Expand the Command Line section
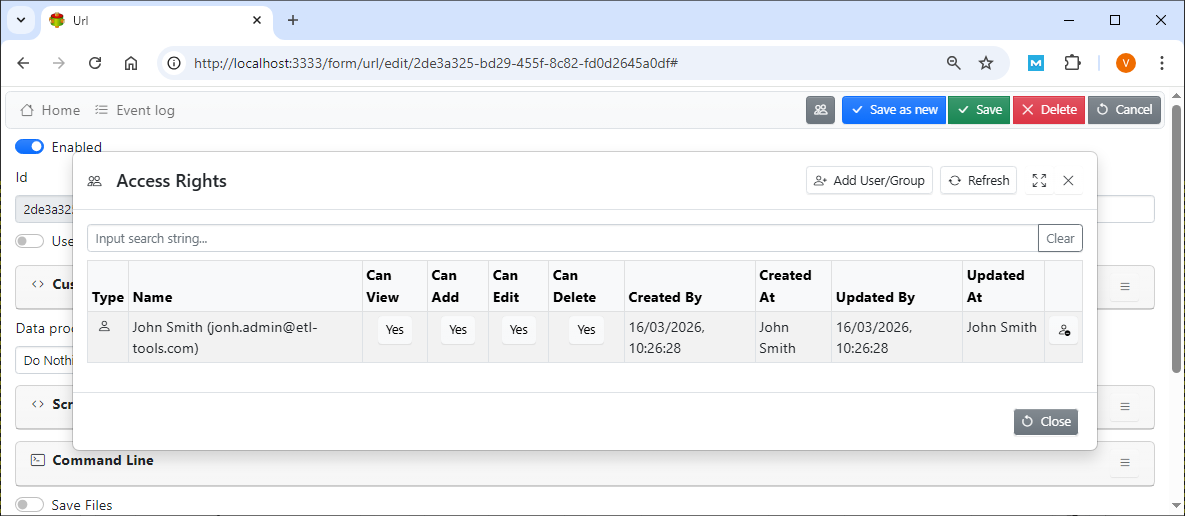 103,460
